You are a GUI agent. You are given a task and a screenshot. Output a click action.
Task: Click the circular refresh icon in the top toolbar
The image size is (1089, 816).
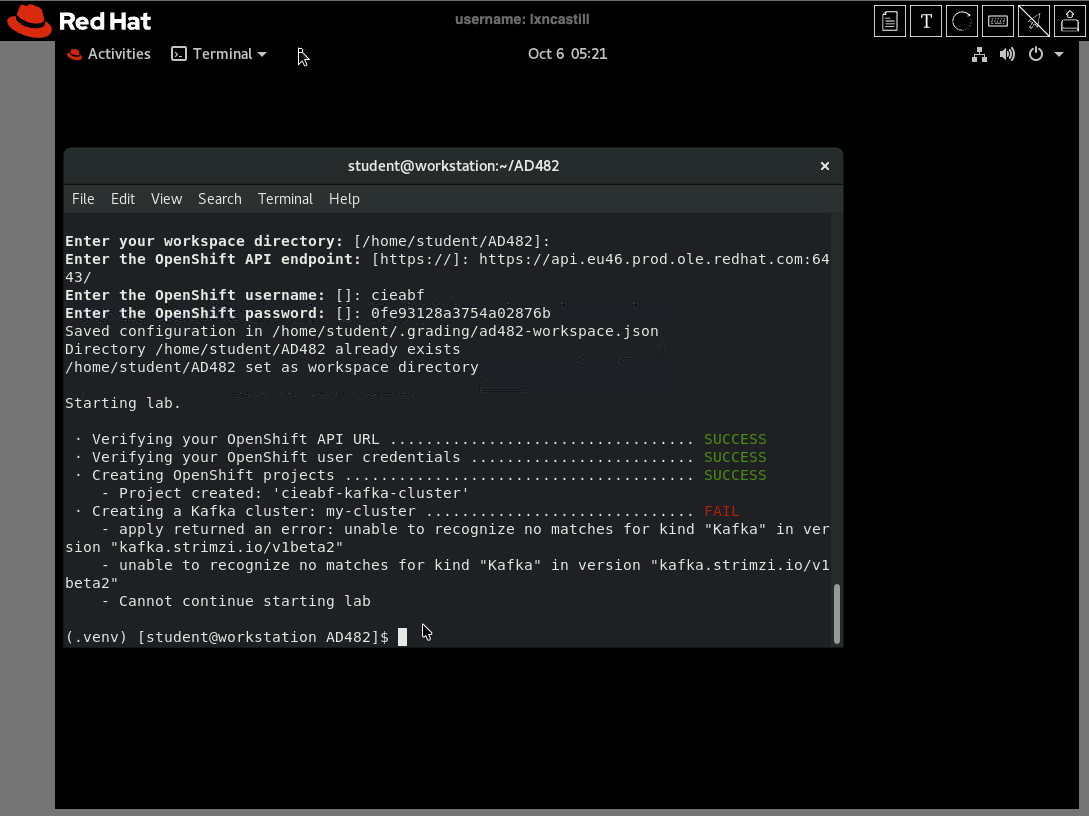point(962,21)
